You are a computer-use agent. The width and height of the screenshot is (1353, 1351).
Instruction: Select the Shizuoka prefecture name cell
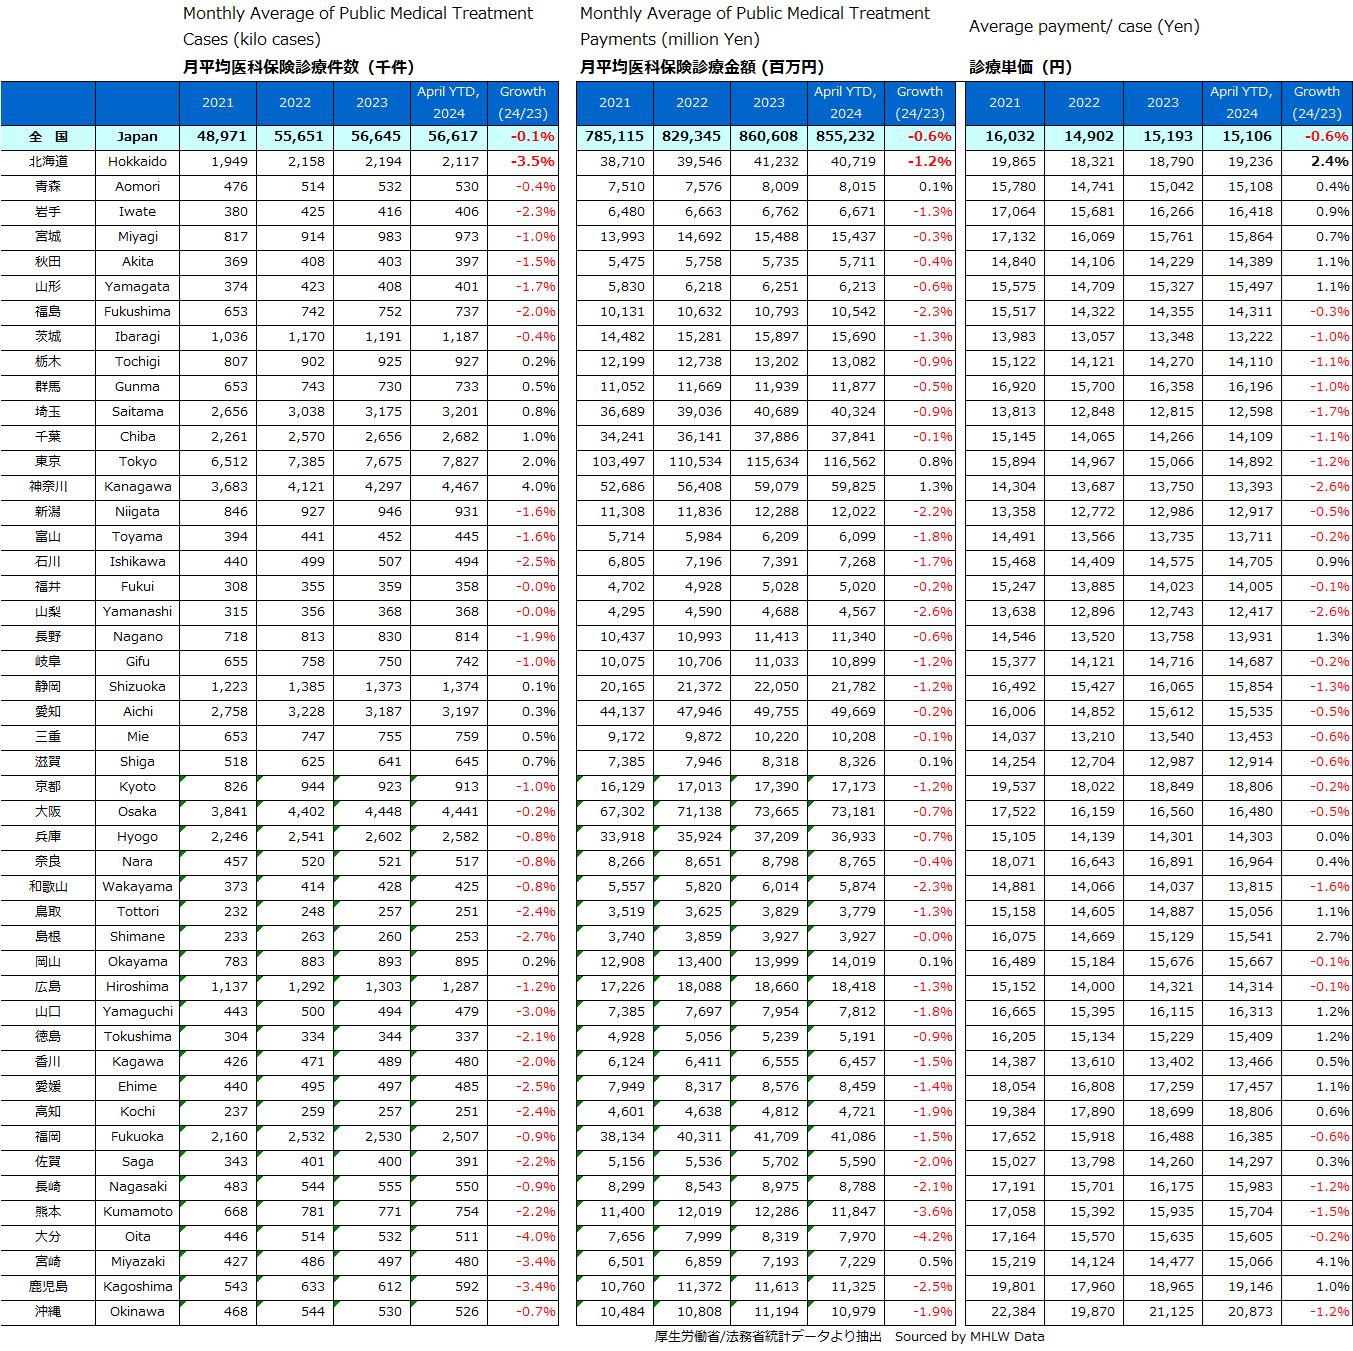tap(137, 687)
